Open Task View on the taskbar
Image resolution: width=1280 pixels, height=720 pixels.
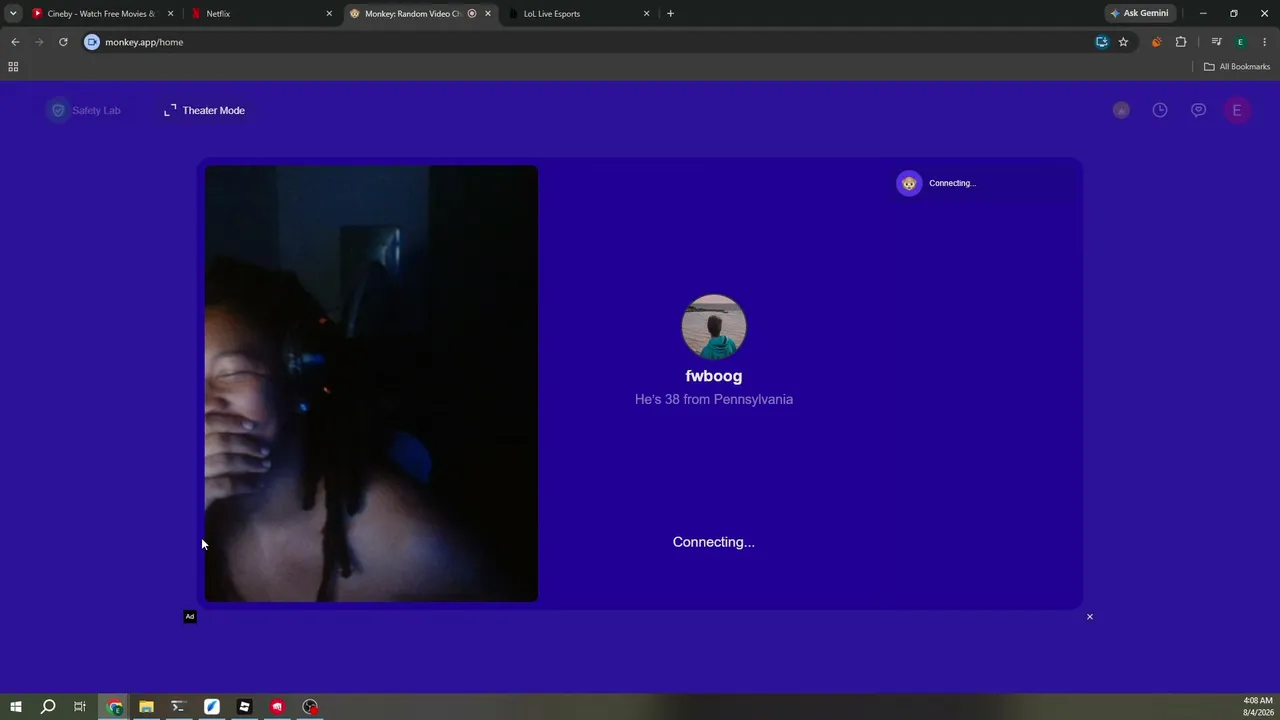(80, 707)
